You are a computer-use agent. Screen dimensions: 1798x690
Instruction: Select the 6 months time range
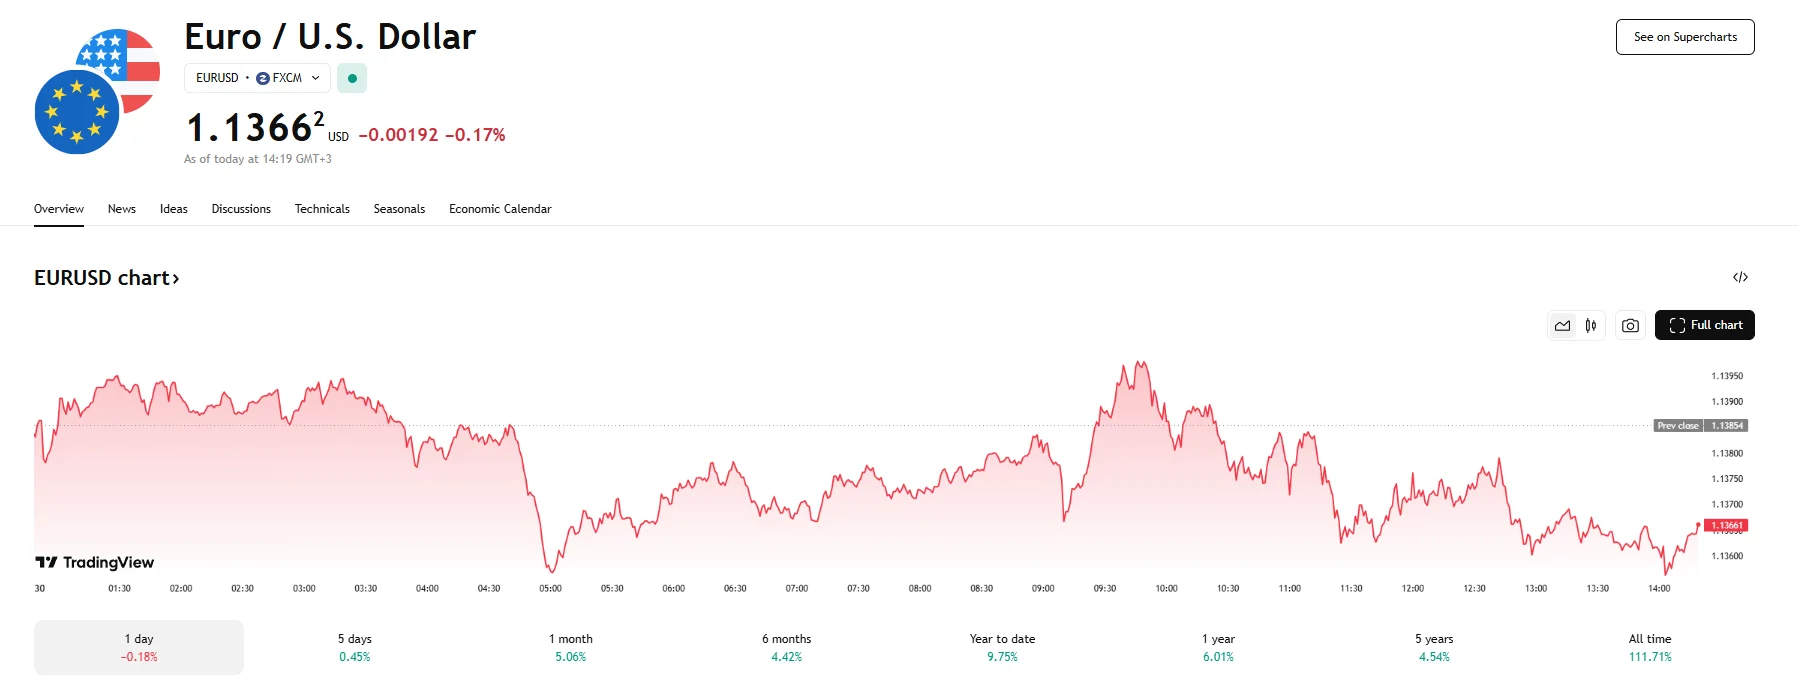click(x=786, y=647)
